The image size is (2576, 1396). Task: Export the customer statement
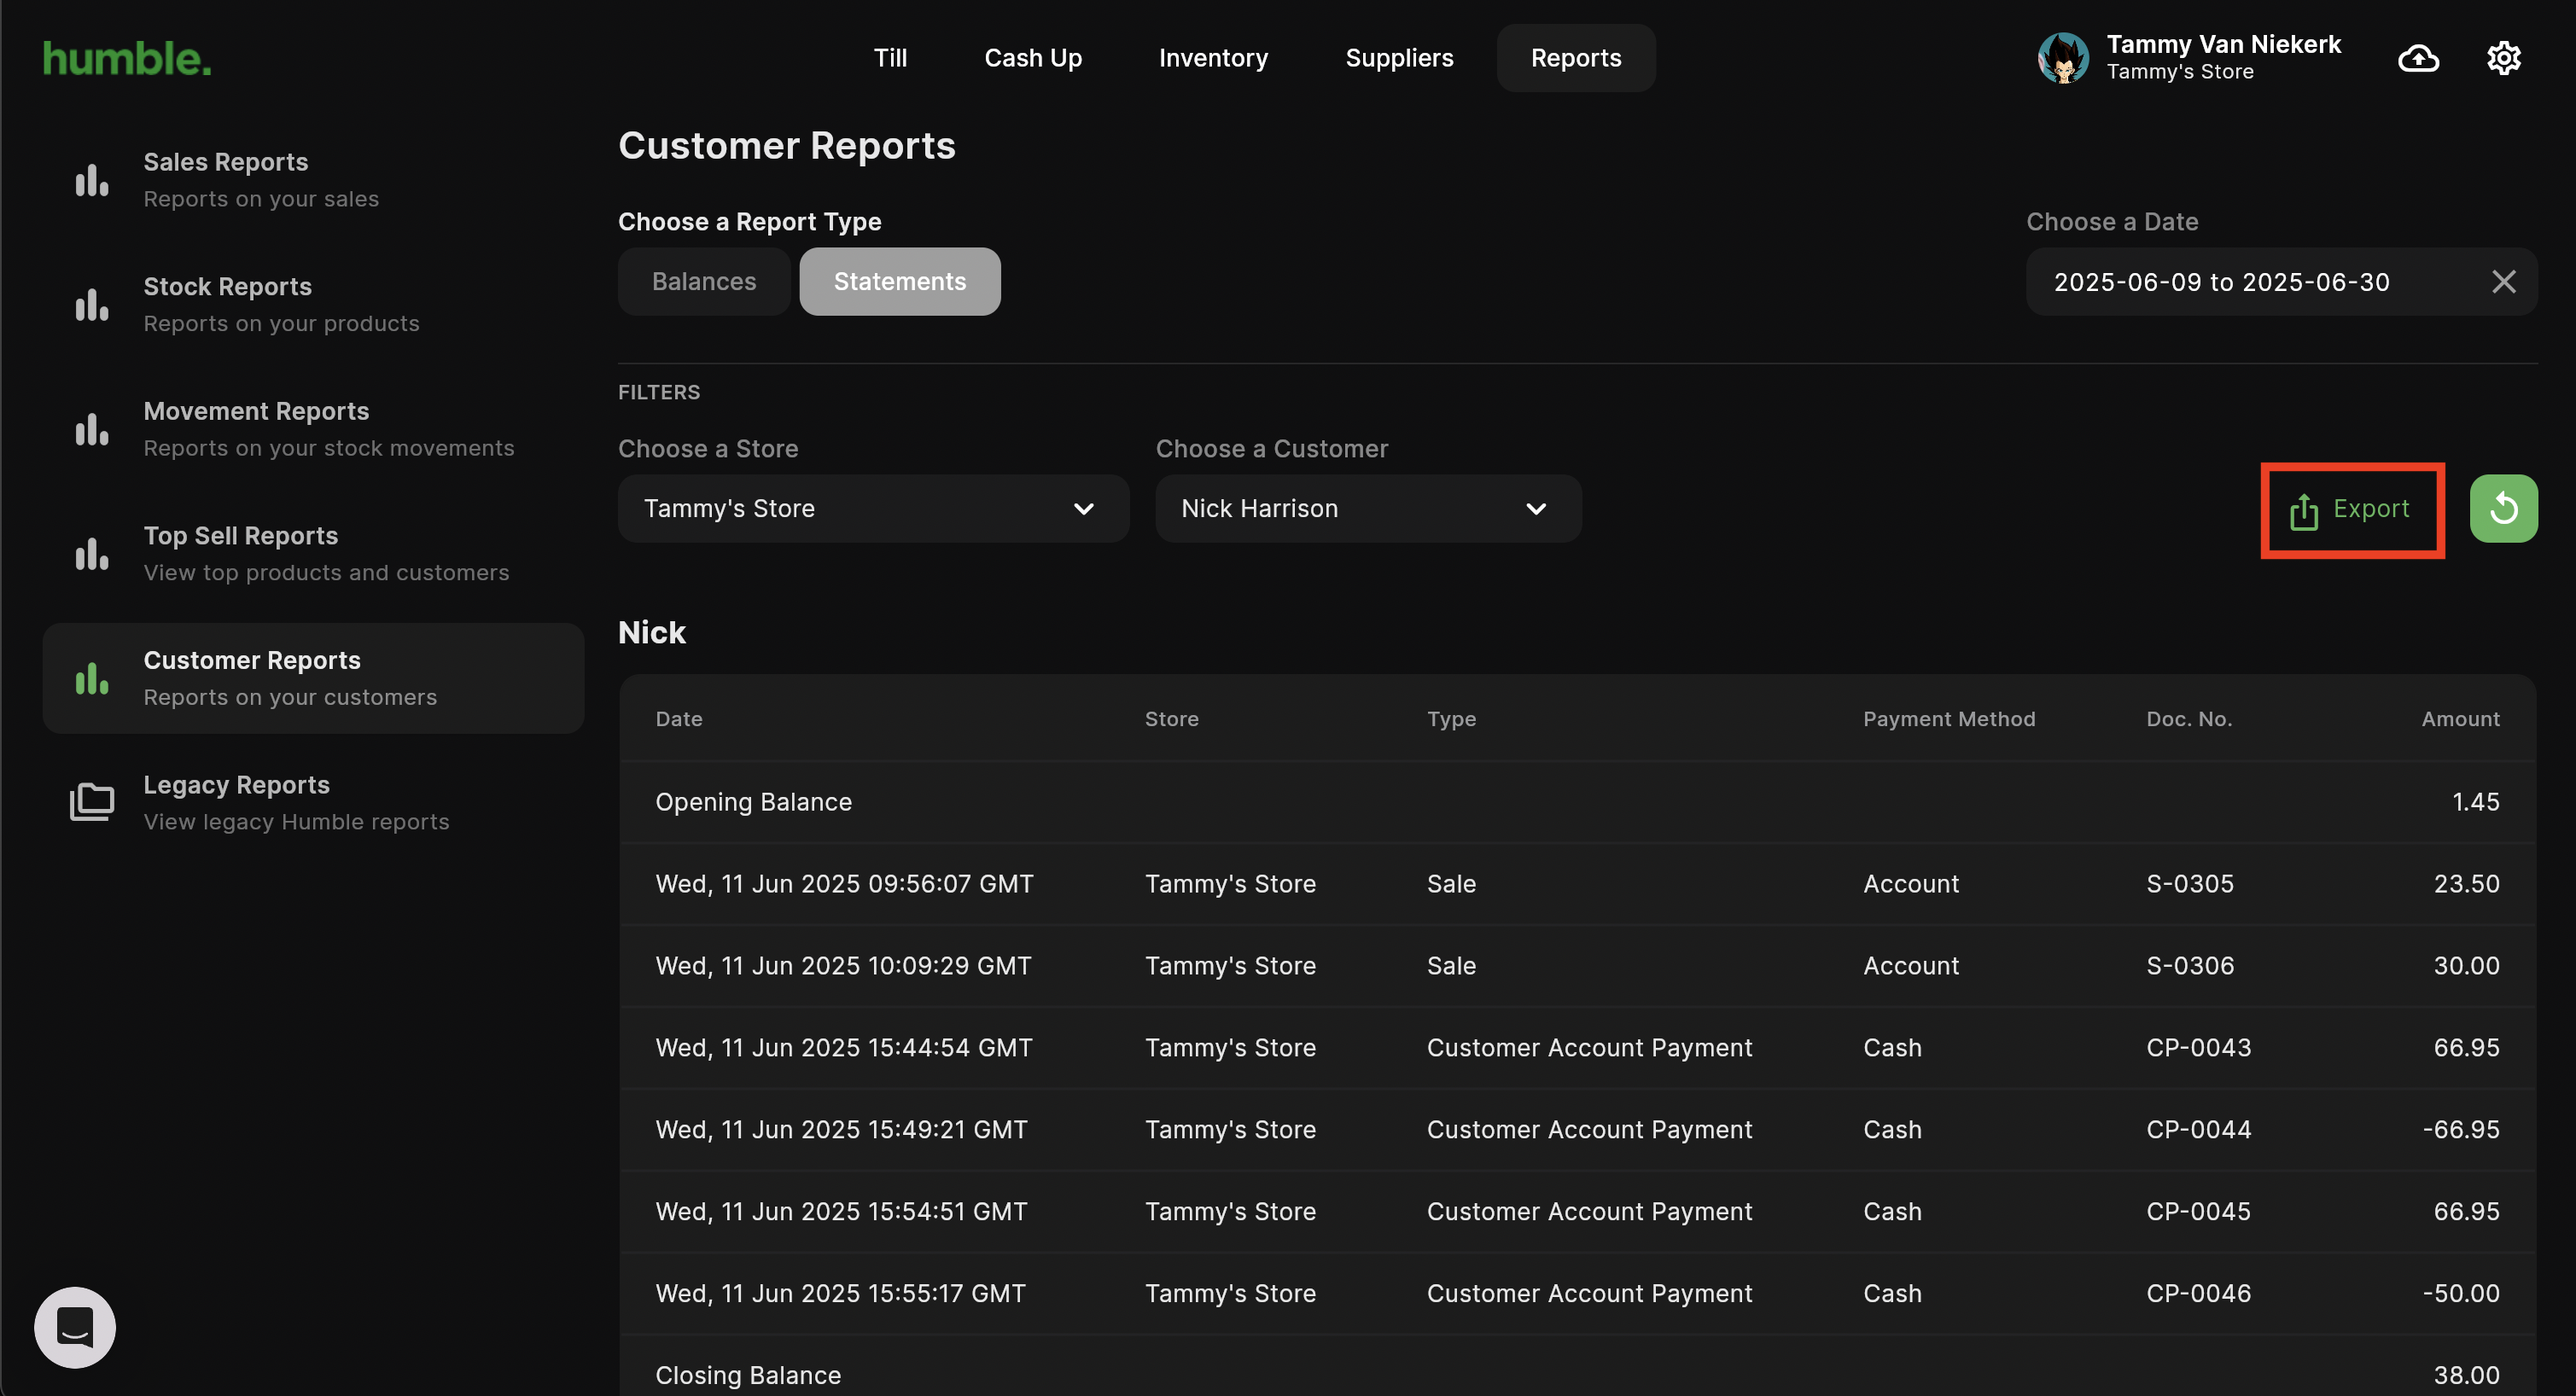(2351, 510)
